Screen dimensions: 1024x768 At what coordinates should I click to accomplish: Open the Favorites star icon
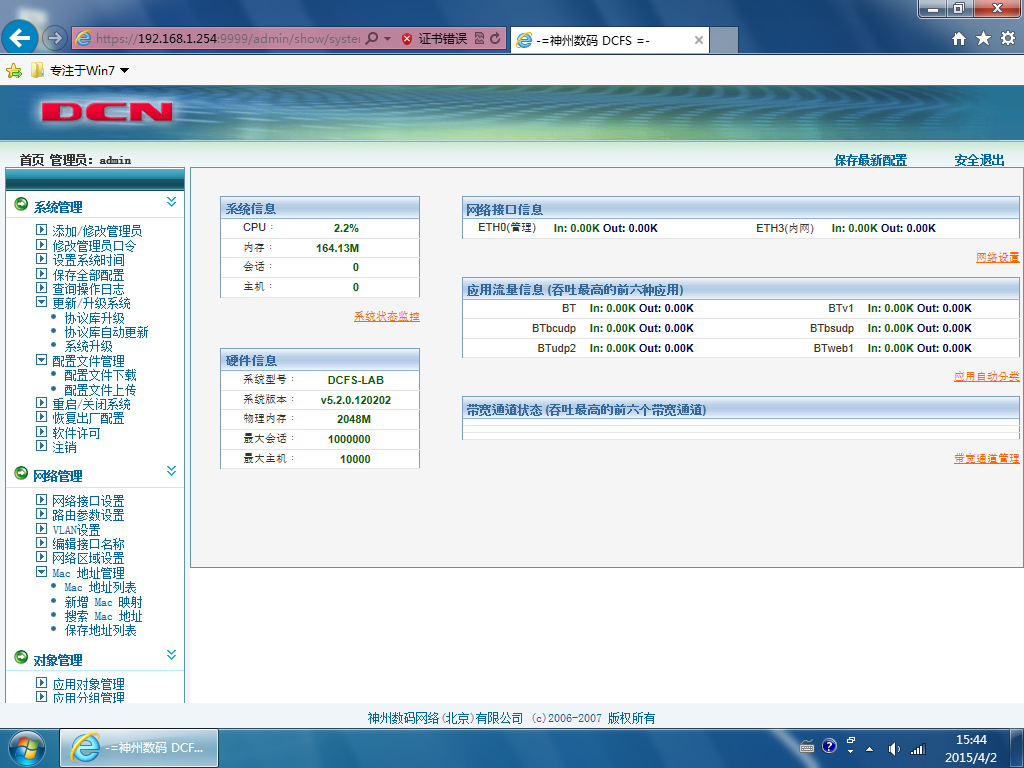click(x=983, y=39)
